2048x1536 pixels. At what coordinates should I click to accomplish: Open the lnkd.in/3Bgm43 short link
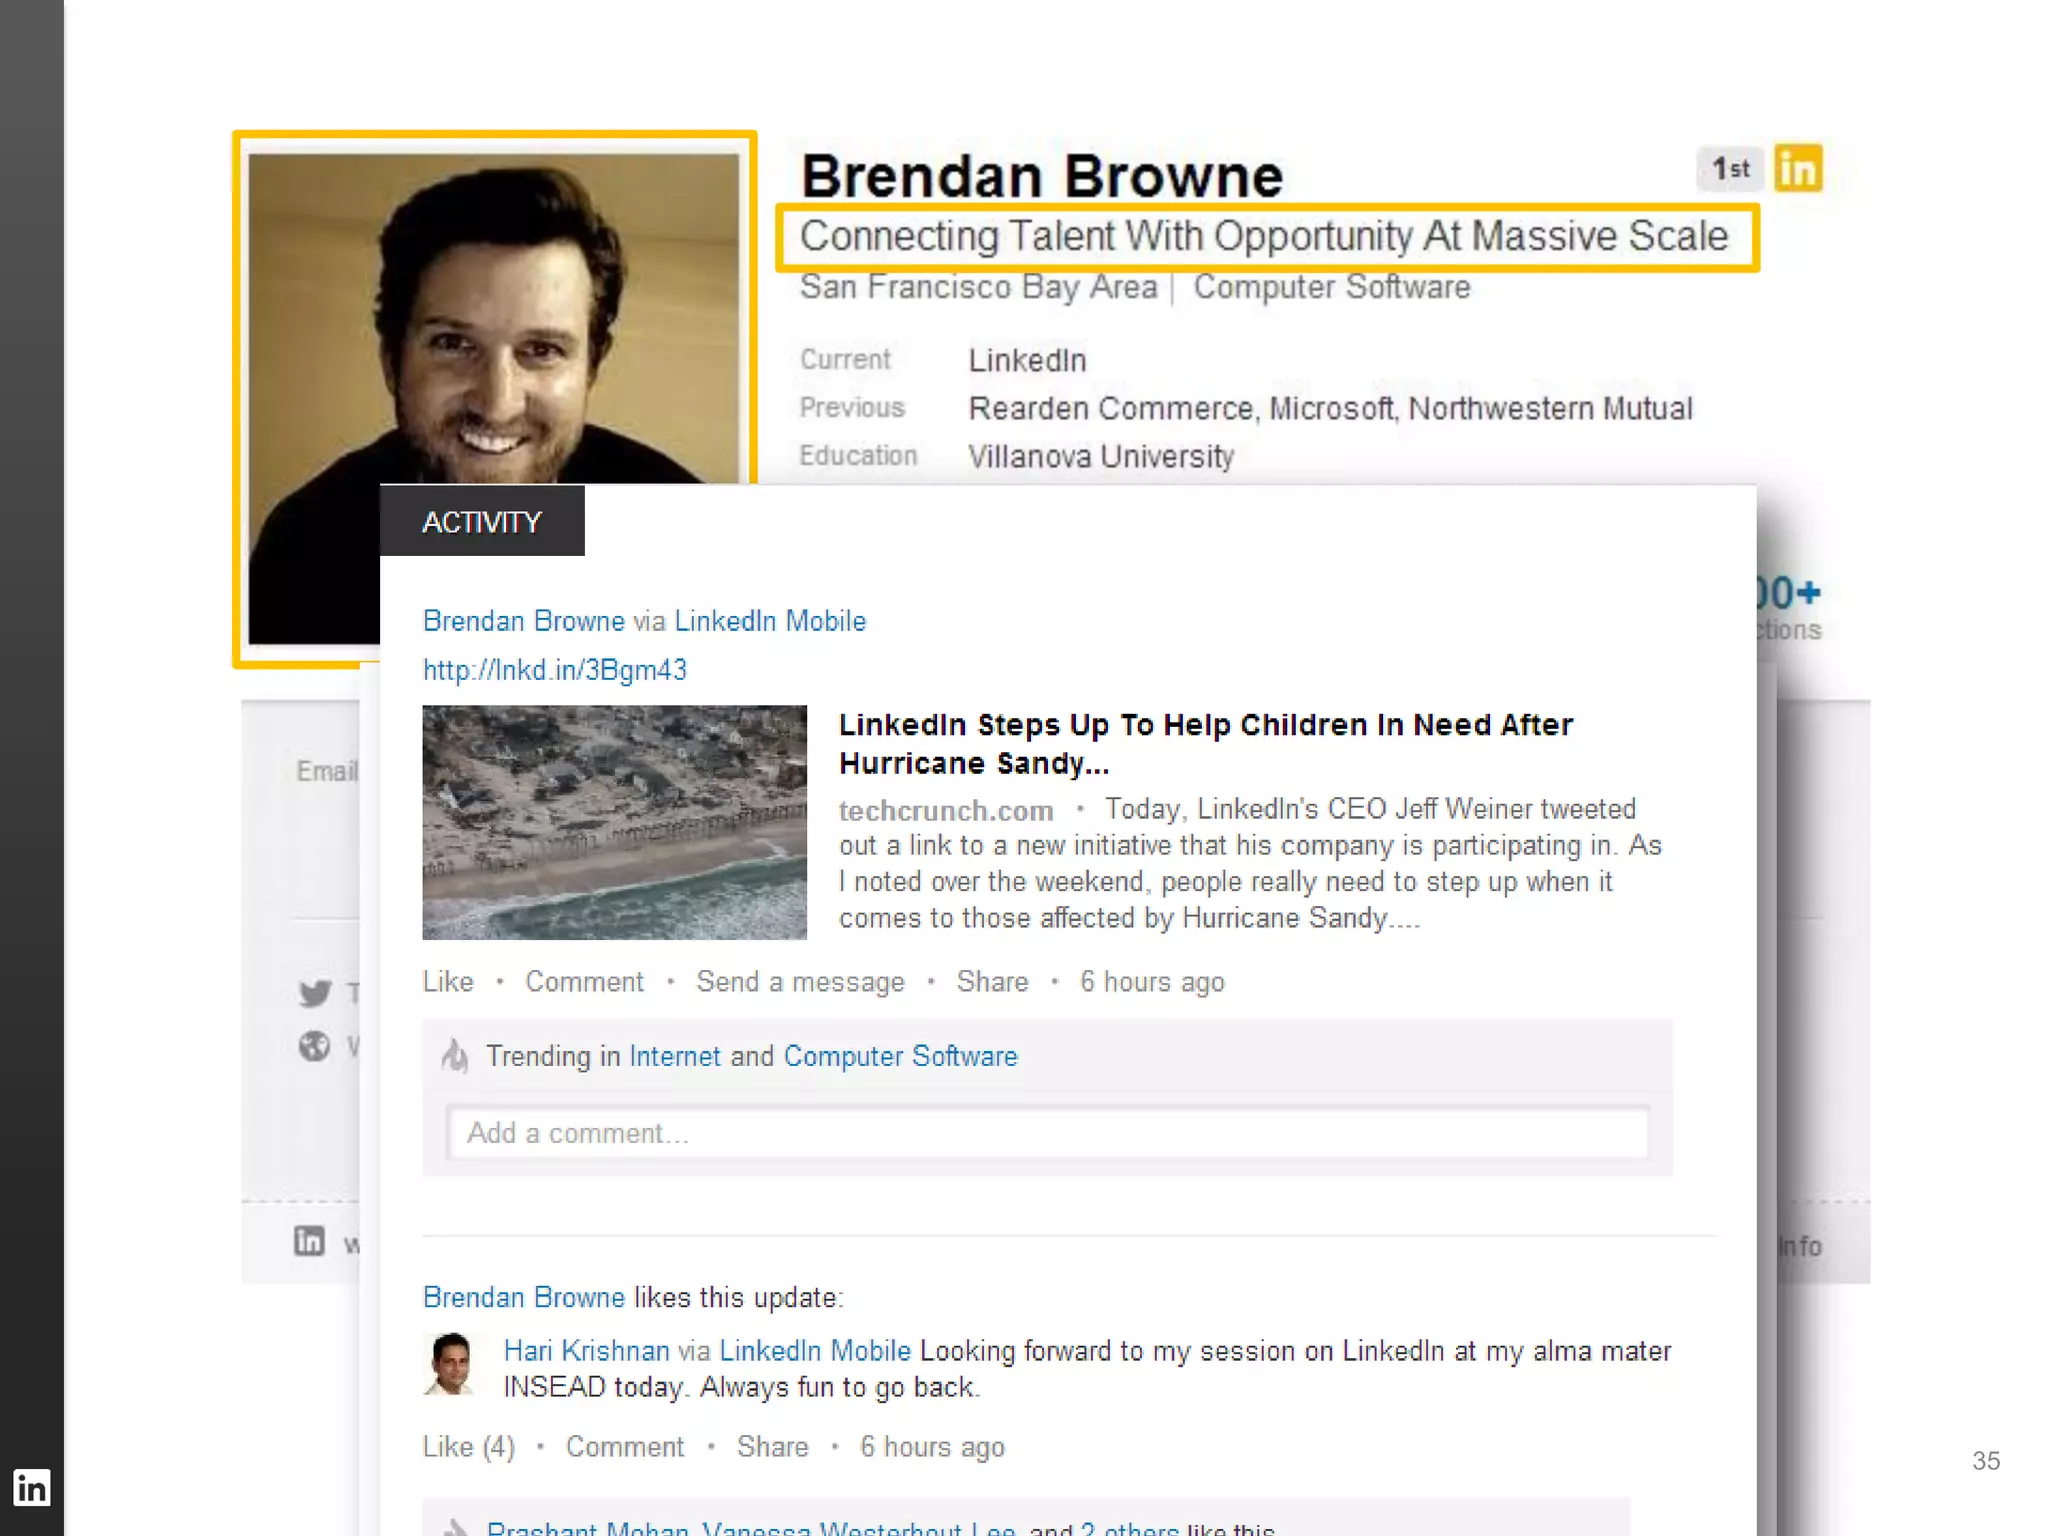pos(555,670)
